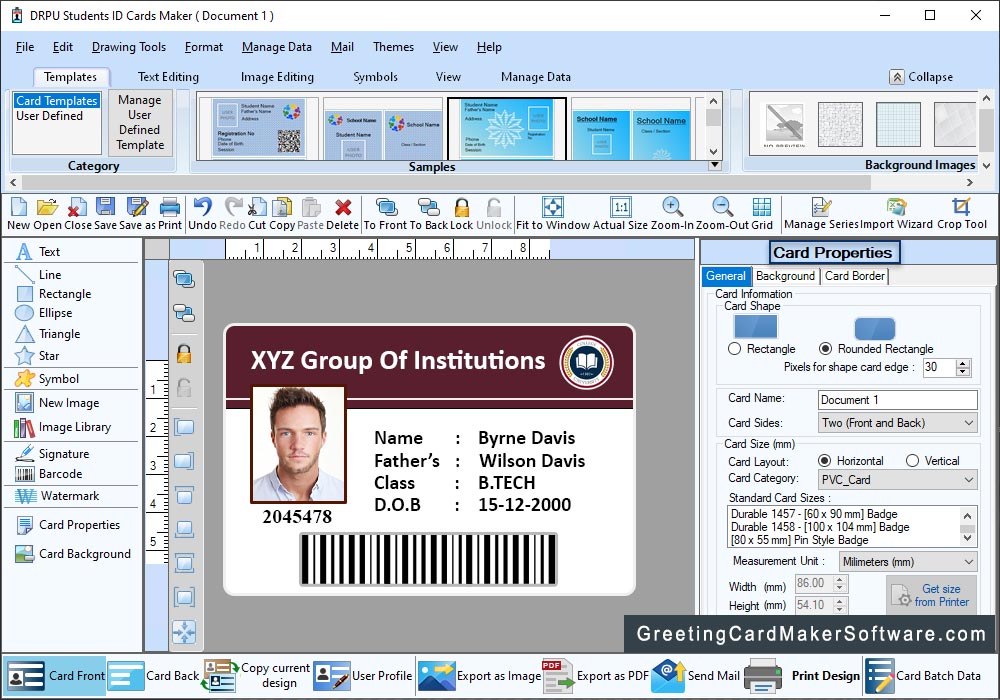Open the Card Category dropdown

point(897,479)
